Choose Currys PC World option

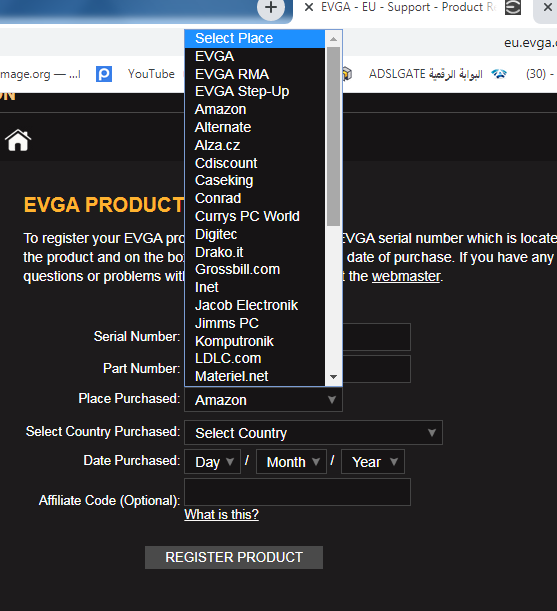pos(255,216)
